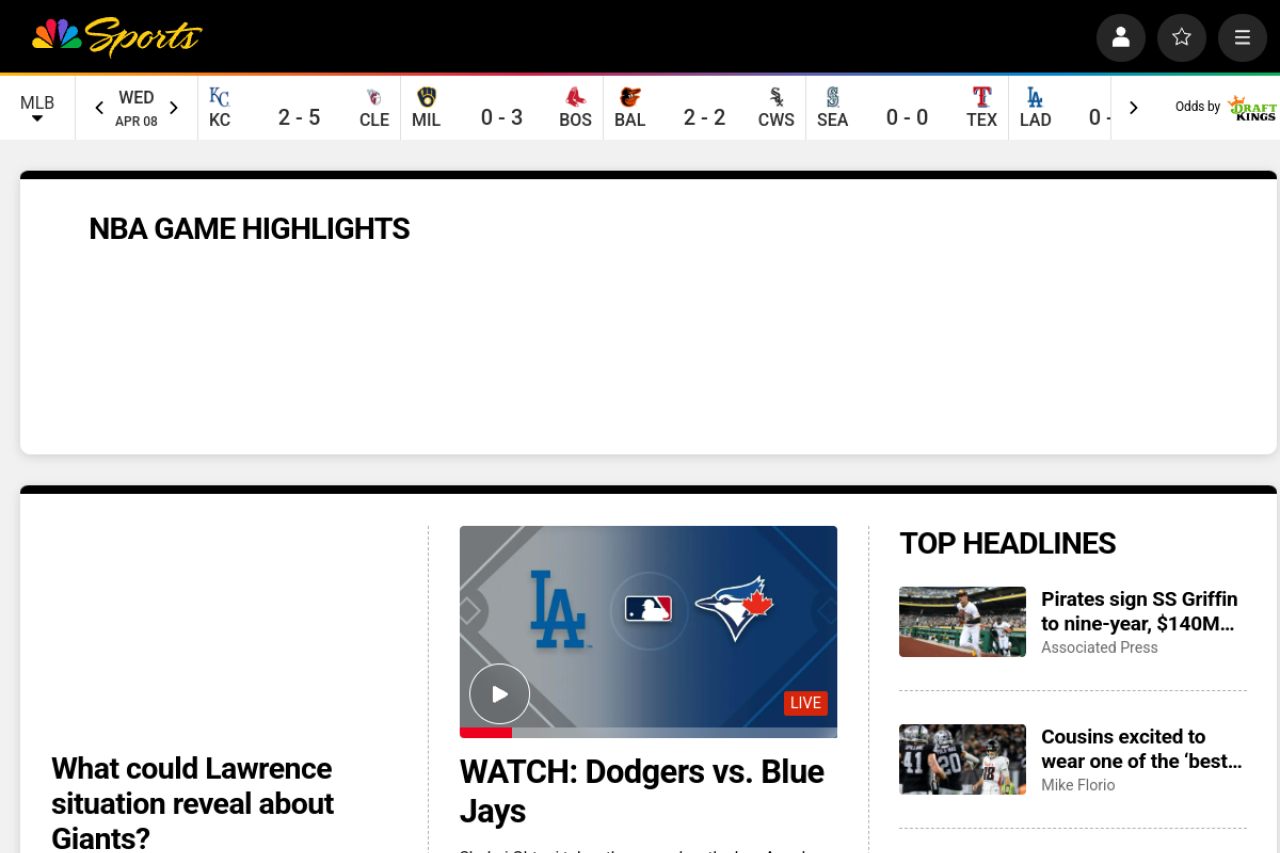The image size is (1280, 853).
Task: Go to previous date in scoreboard
Action: pos(99,108)
